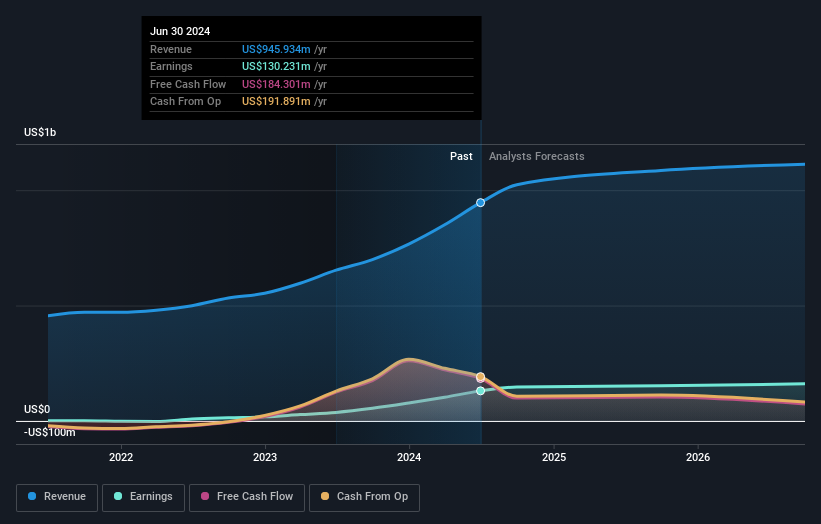Click the 2025 x-axis label

554,457
